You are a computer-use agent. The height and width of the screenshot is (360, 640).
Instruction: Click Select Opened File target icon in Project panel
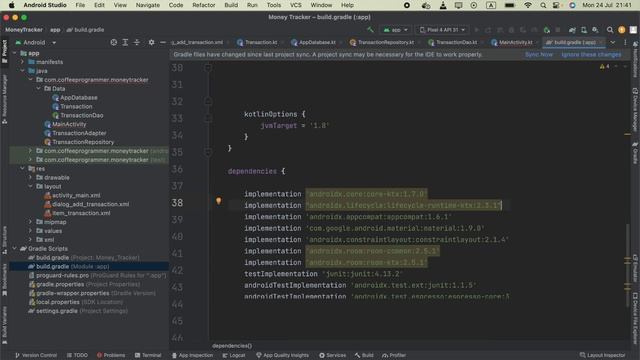tap(113, 42)
